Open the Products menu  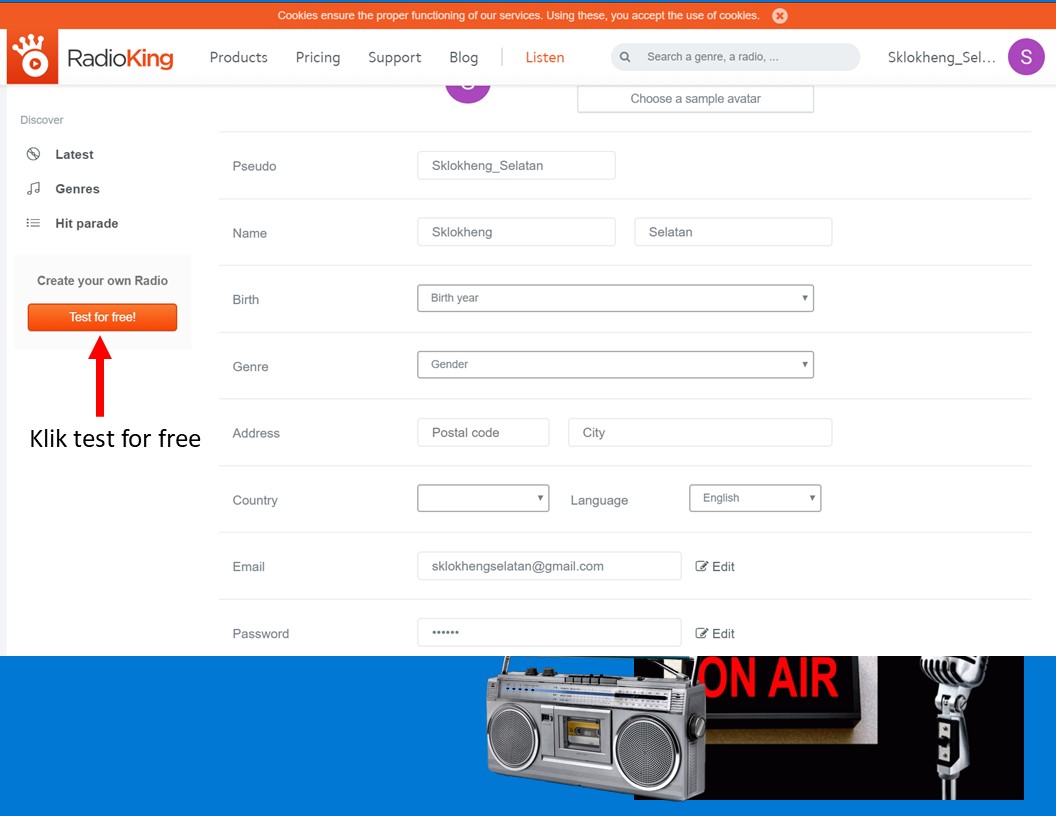click(x=238, y=57)
